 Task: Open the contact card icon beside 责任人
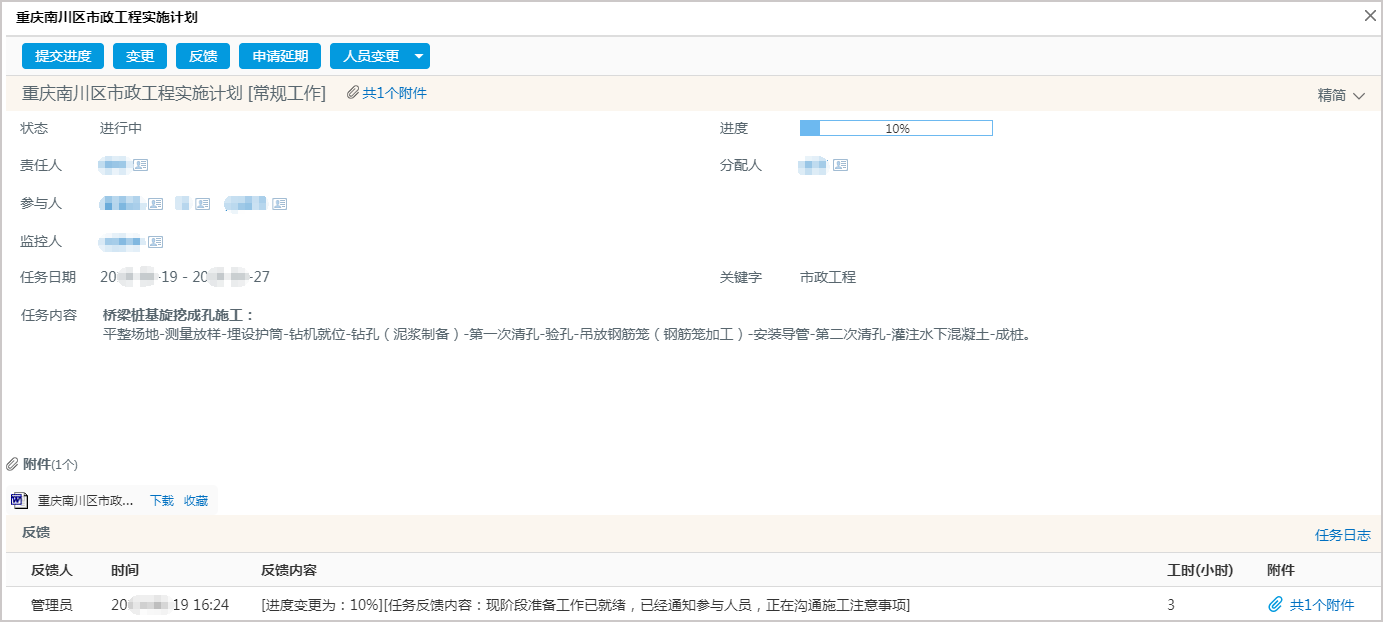coord(141,165)
